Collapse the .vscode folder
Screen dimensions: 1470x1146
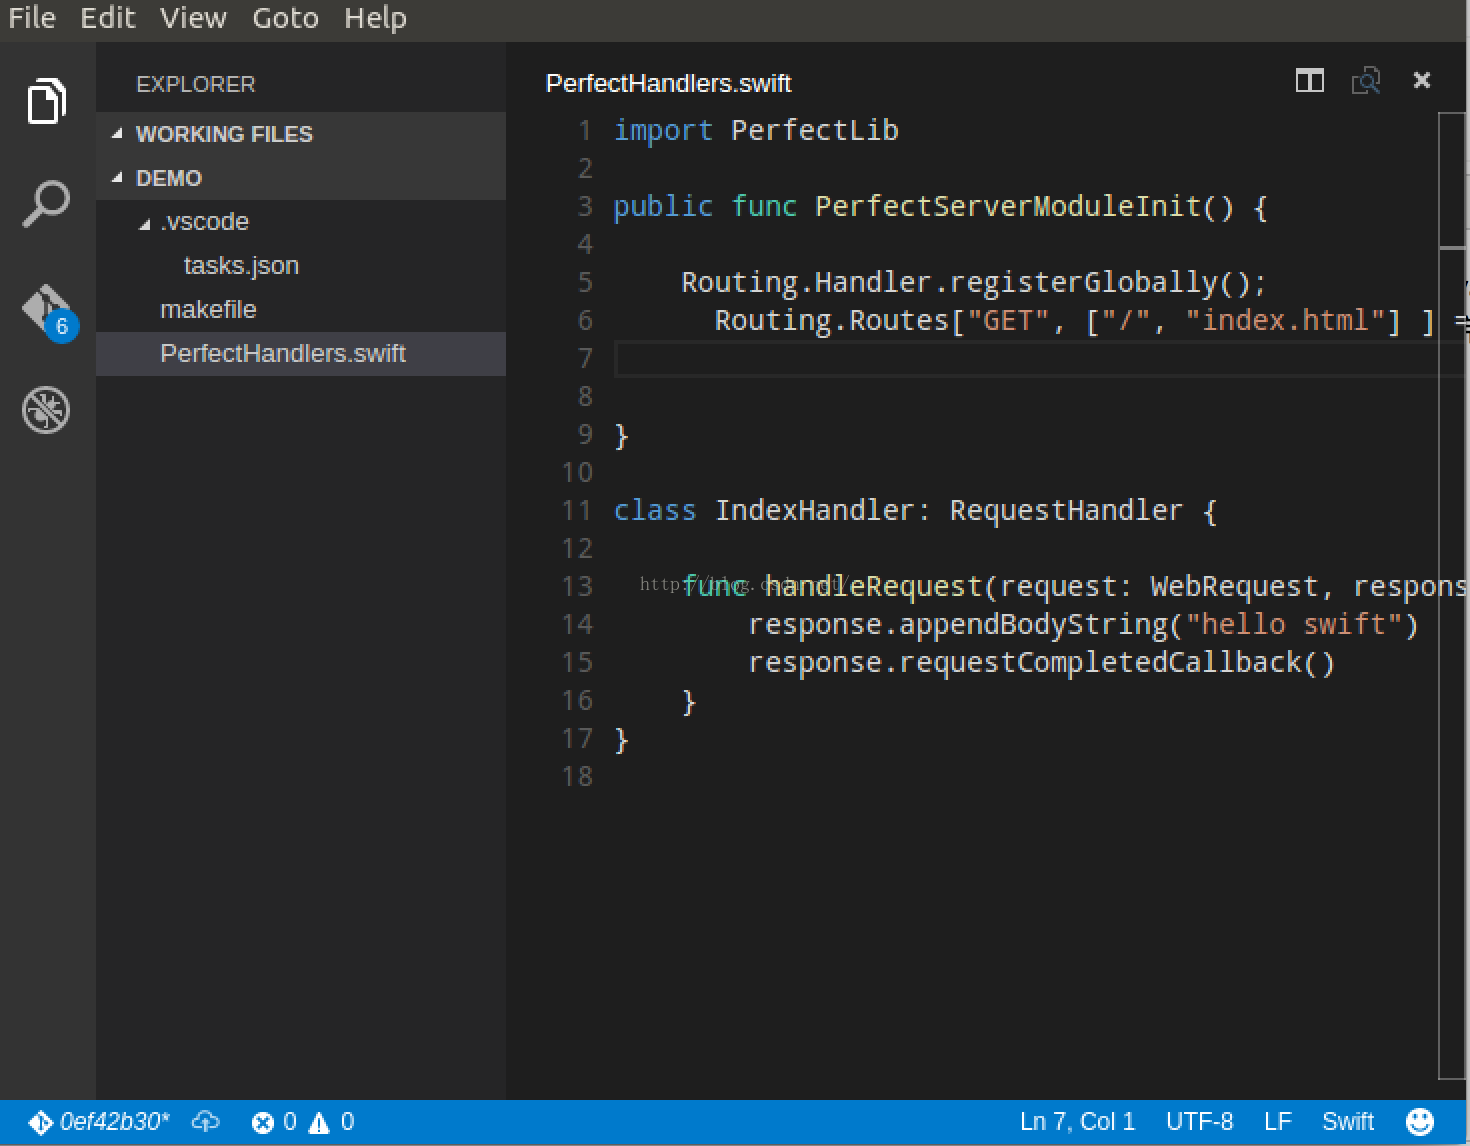301,222
